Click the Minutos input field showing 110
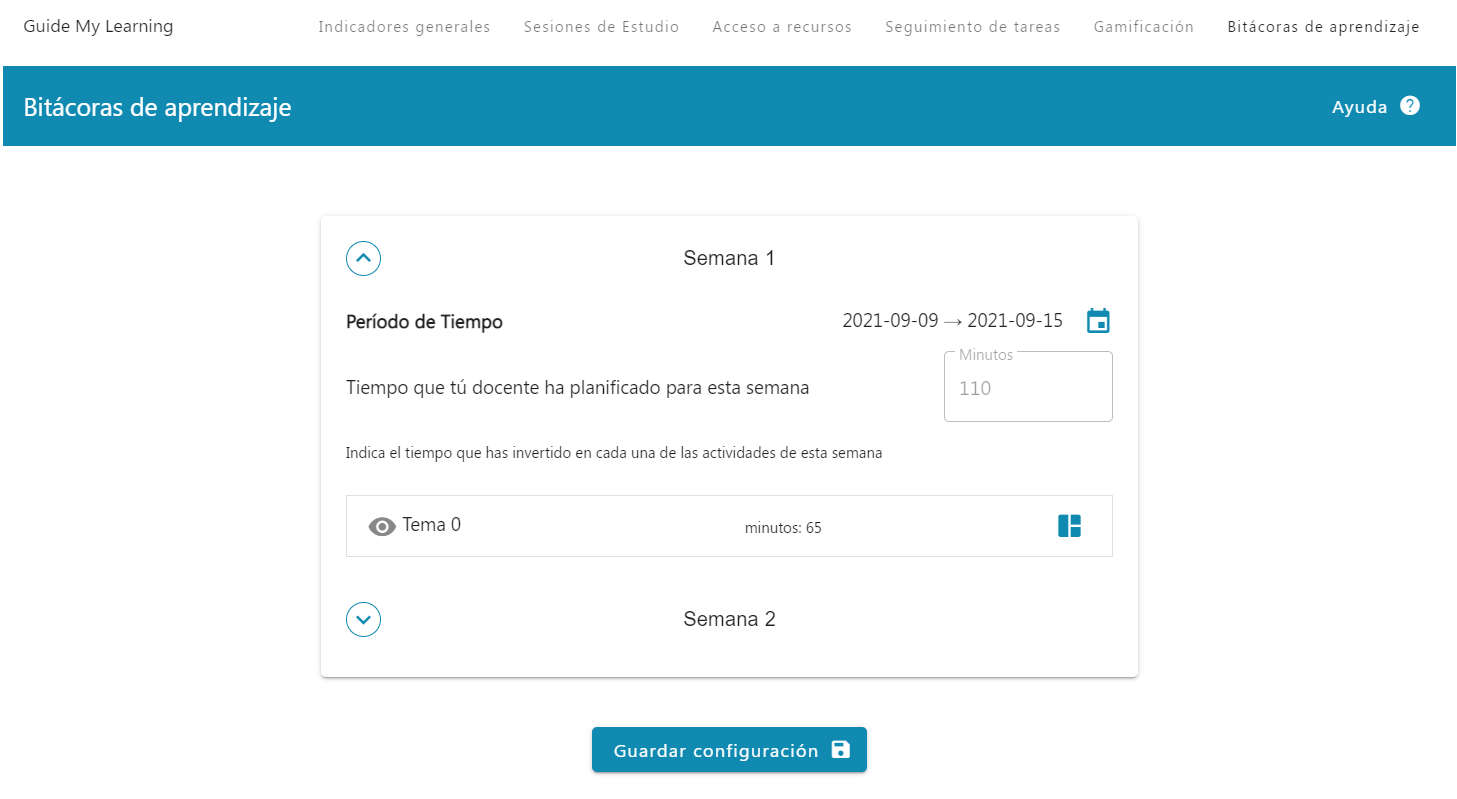This screenshot has height=799, width=1457. (x=1028, y=387)
